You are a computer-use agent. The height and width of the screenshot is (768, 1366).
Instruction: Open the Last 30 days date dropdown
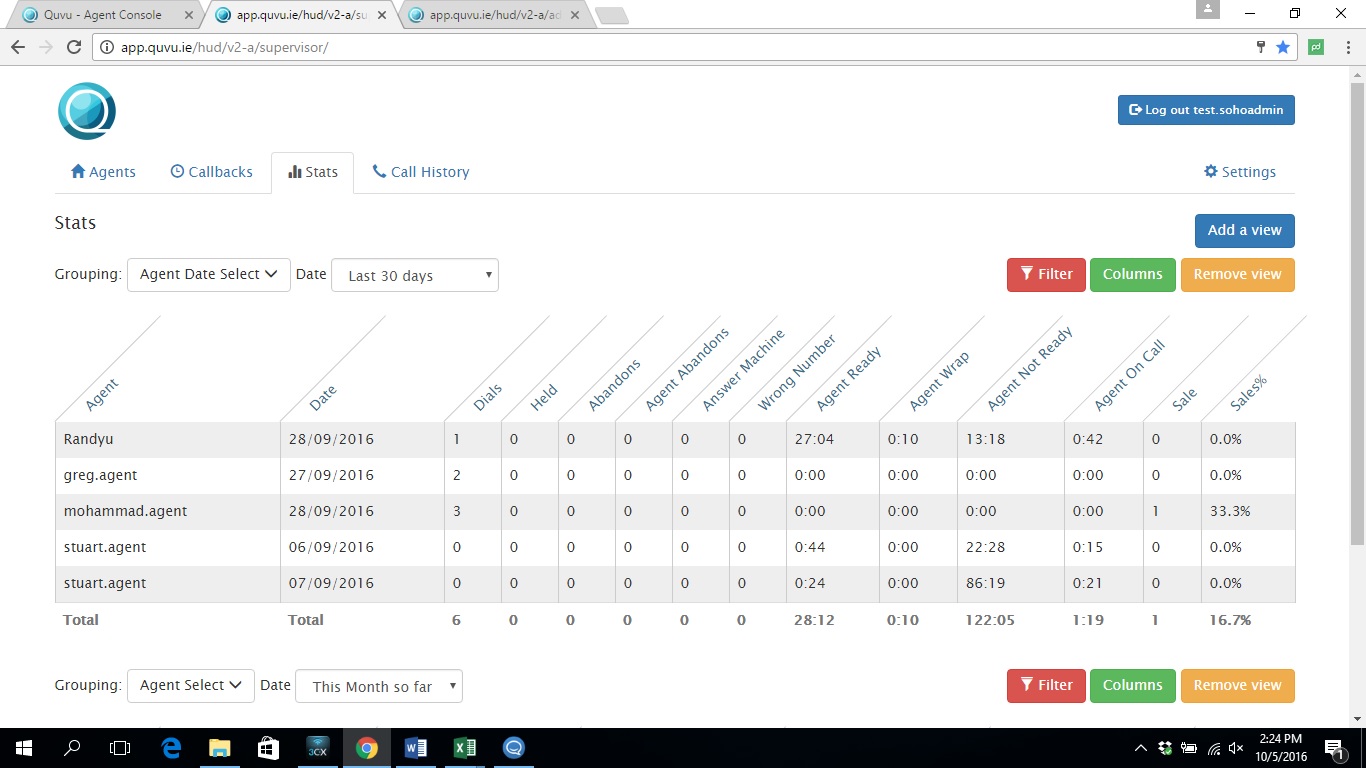coord(414,276)
